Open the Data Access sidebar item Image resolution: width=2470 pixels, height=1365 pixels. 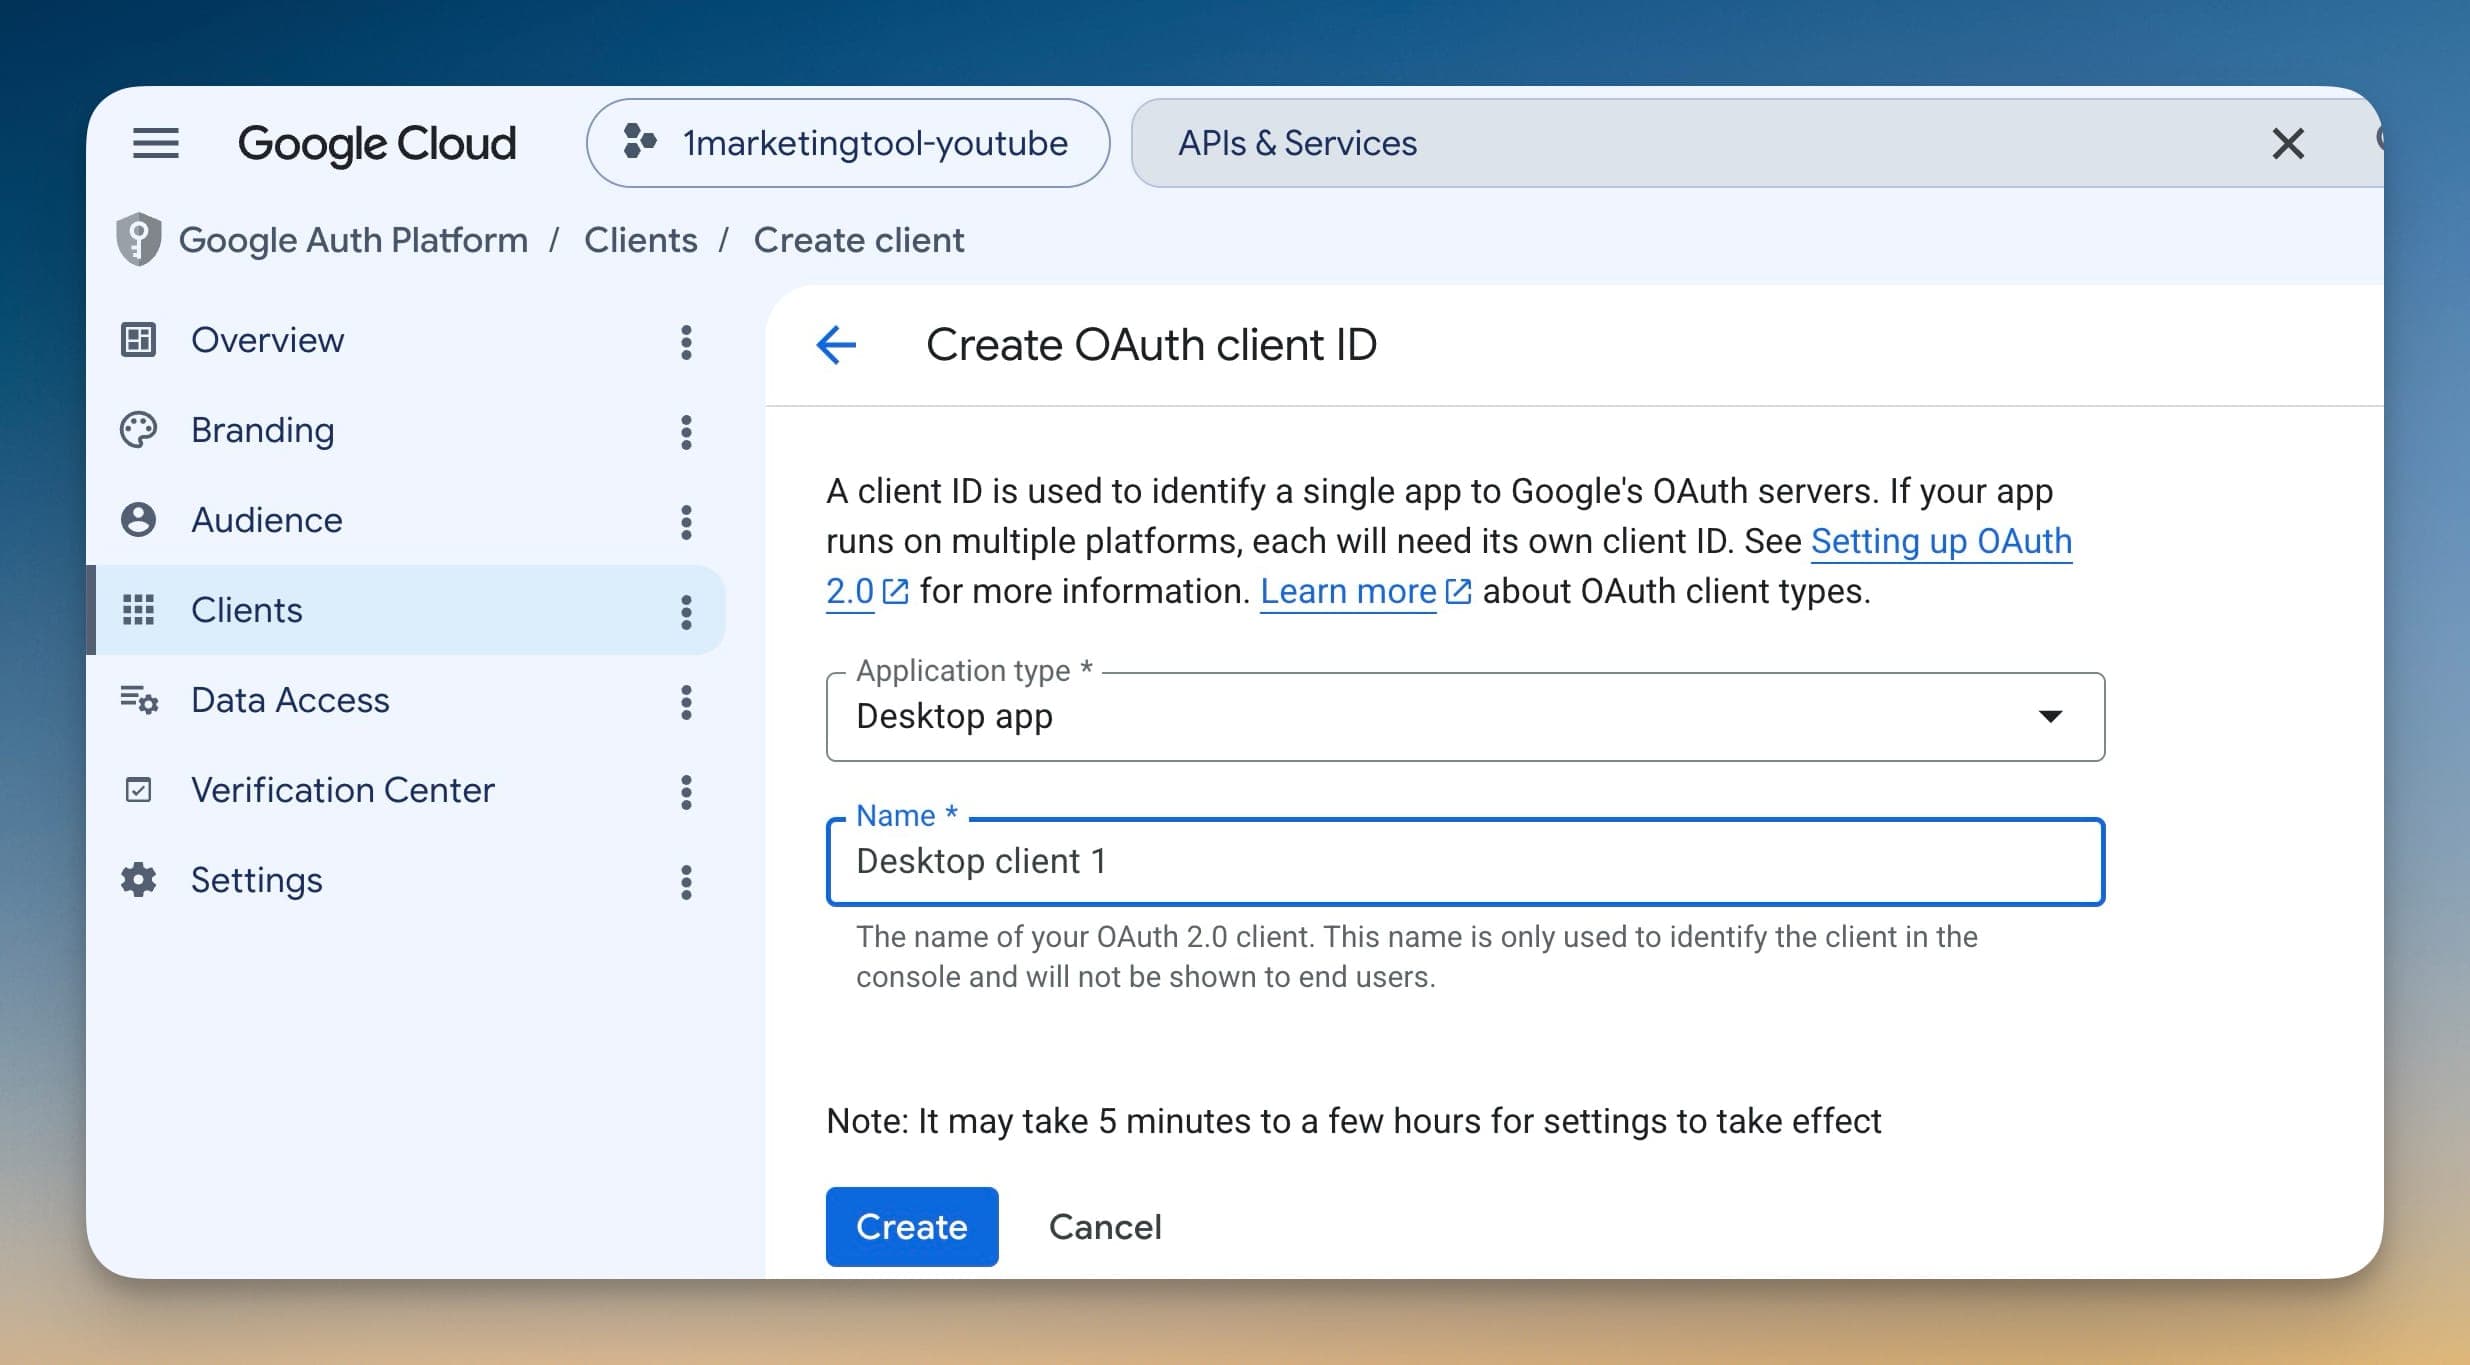pyautogui.click(x=406, y=700)
